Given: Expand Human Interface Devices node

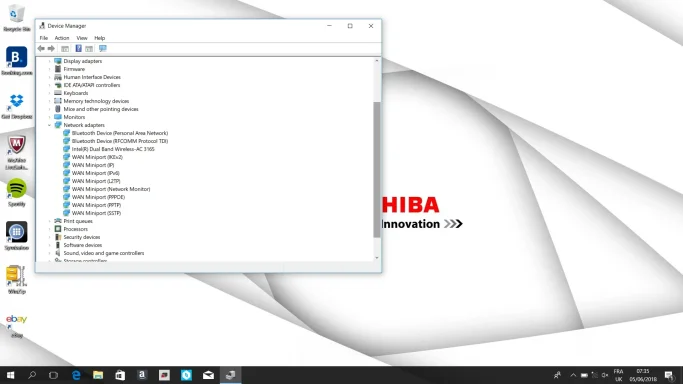Looking at the screenshot, I should click(50, 77).
